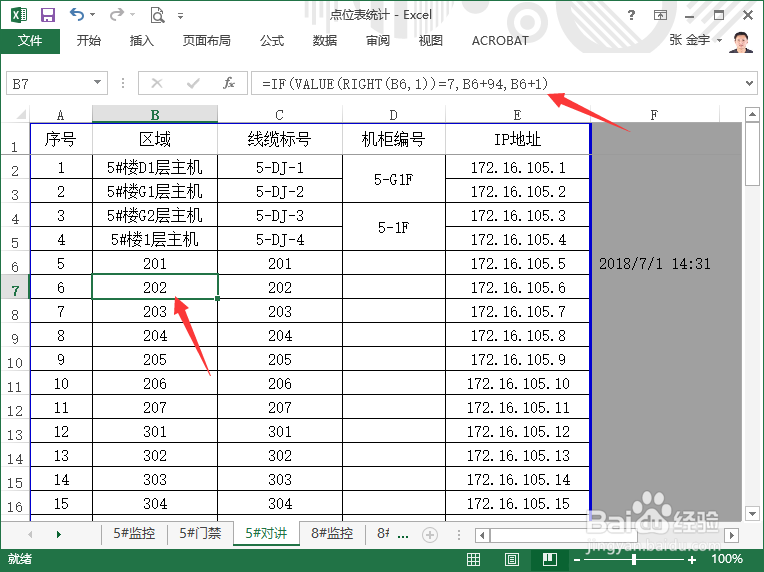The image size is (764, 572).
Task: Click the Excel application icon
Action: [19, 15]
